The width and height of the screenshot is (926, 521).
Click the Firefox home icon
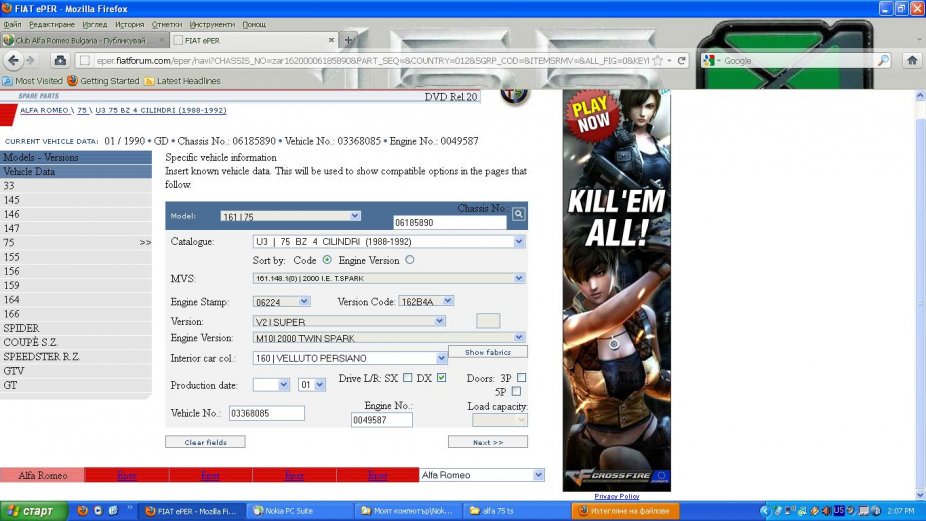pyautogui.click(x=911, y=60)
